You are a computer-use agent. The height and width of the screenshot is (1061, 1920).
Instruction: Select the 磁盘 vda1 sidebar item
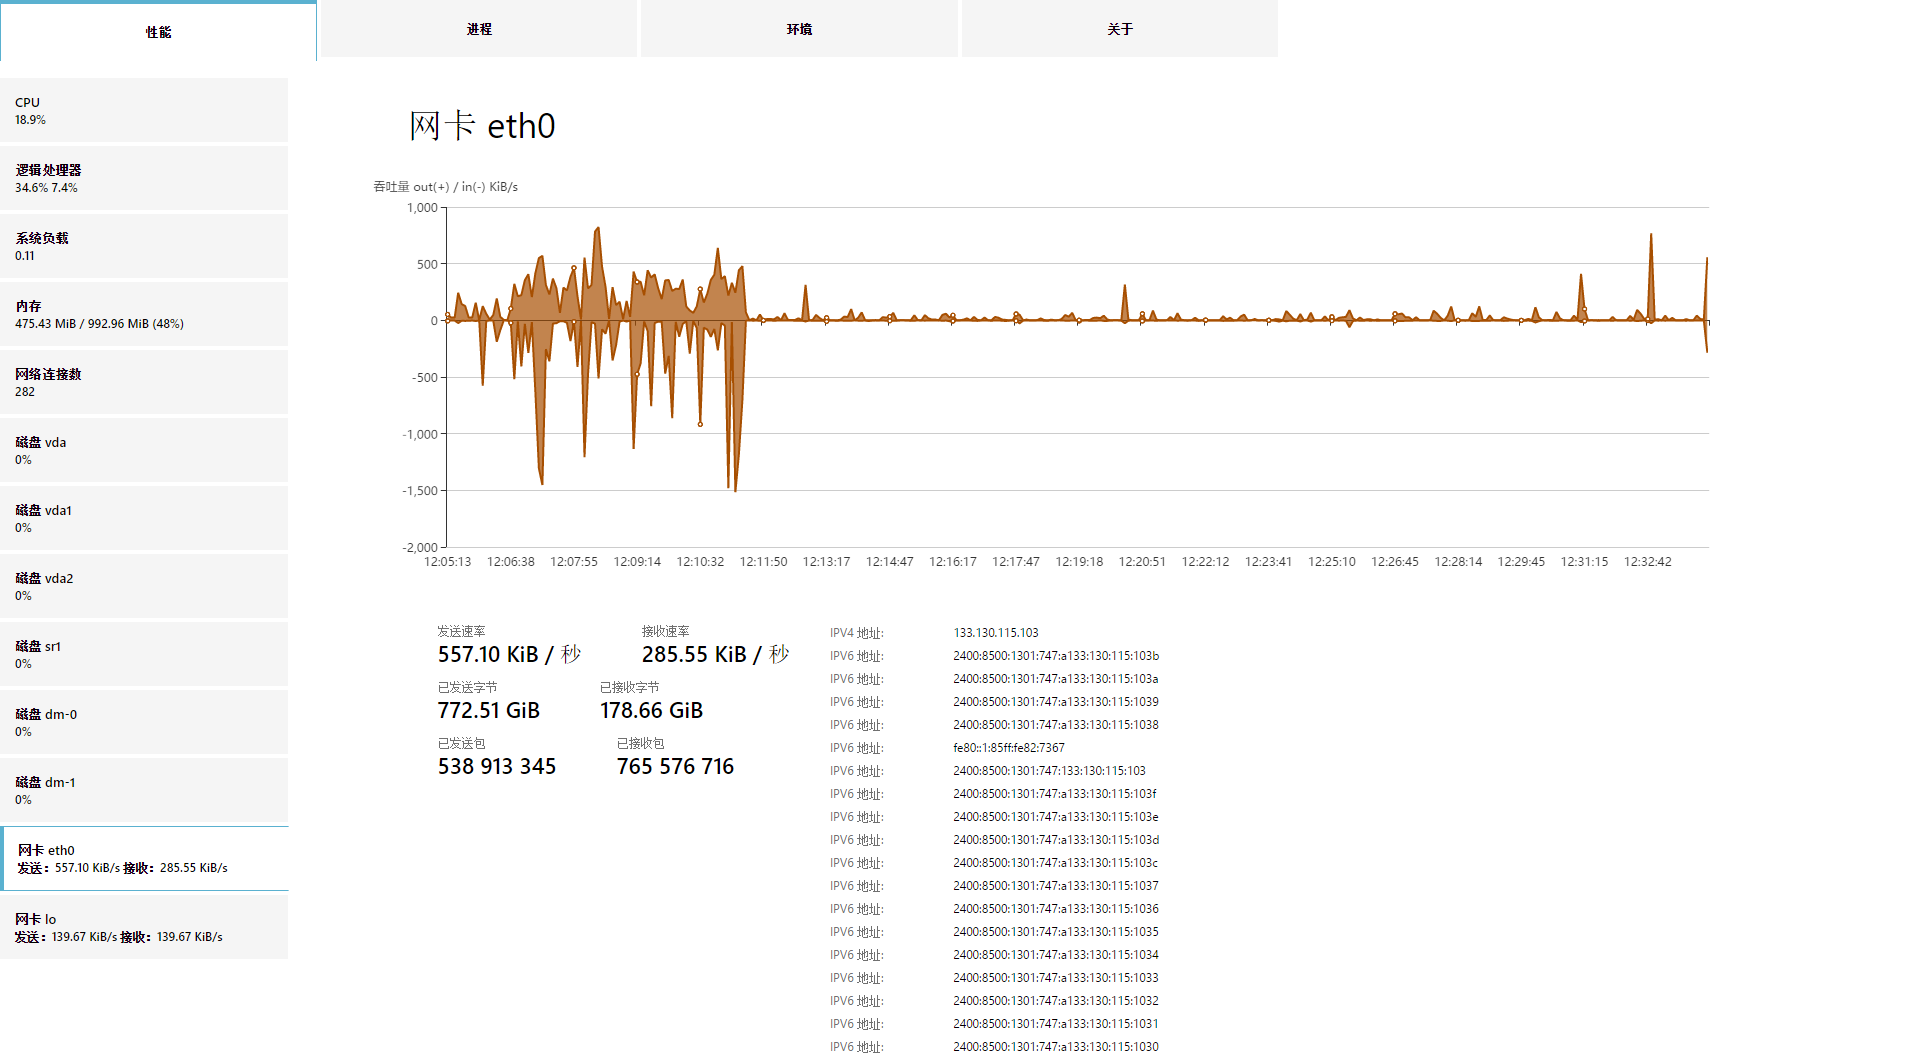(144, 518)
